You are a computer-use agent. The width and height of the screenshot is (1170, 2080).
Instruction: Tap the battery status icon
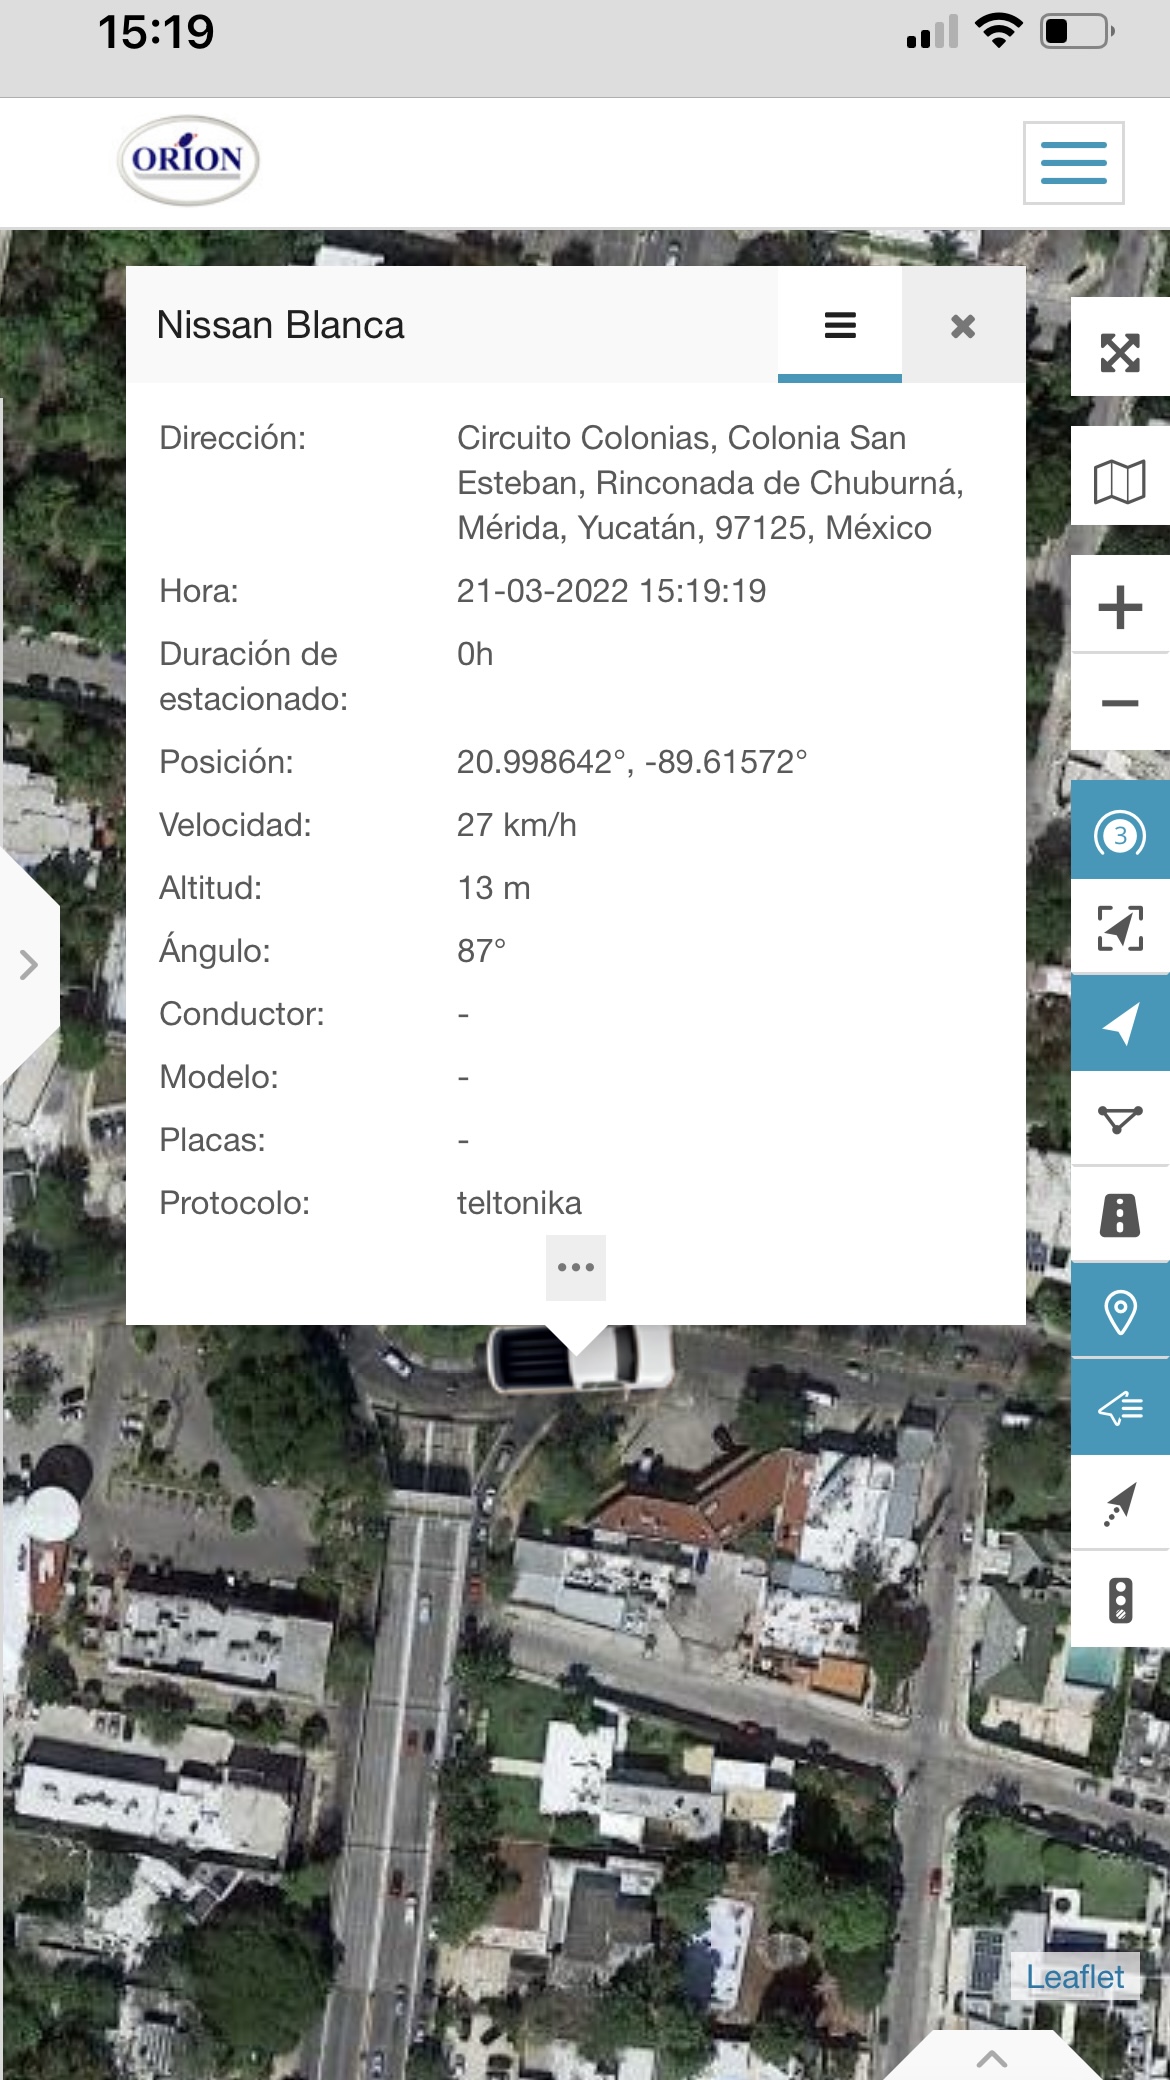[x=1078, y=31]
